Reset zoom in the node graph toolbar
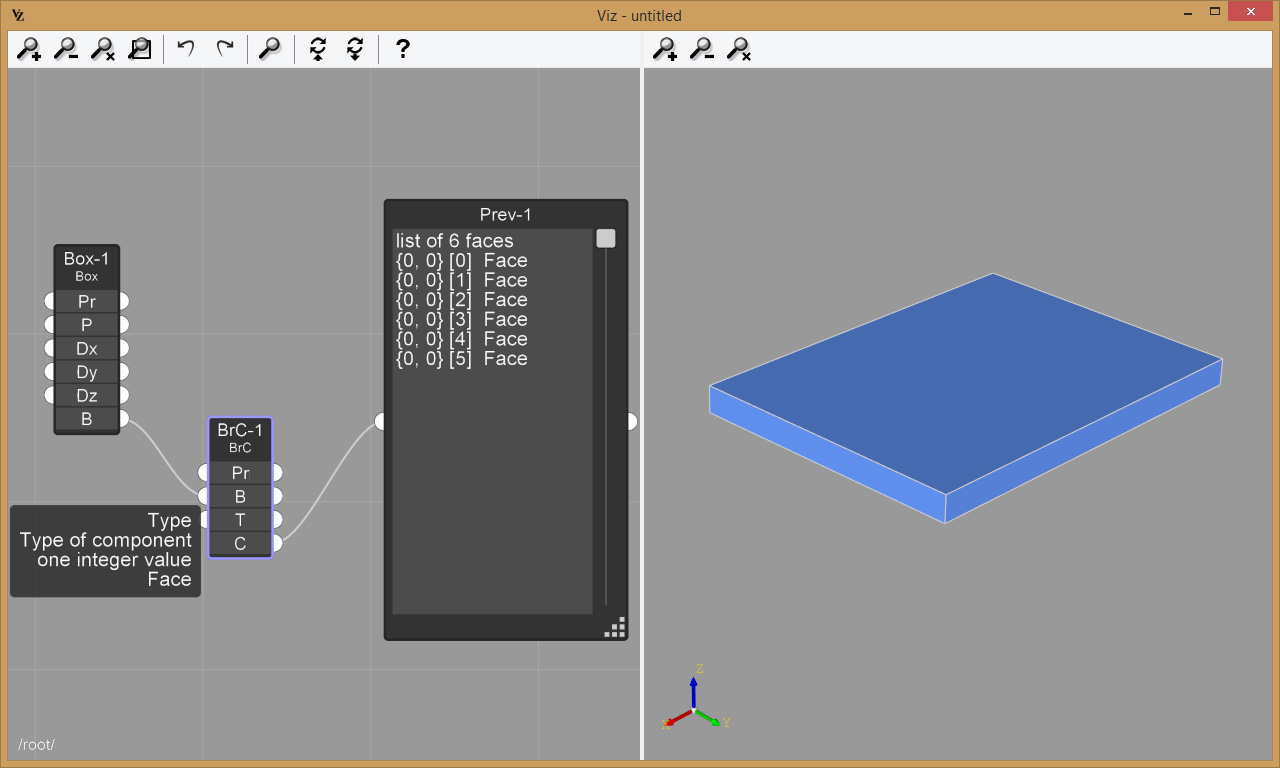Image resolution: width=1280 pixels, height=768 pixels. point(103,49)
